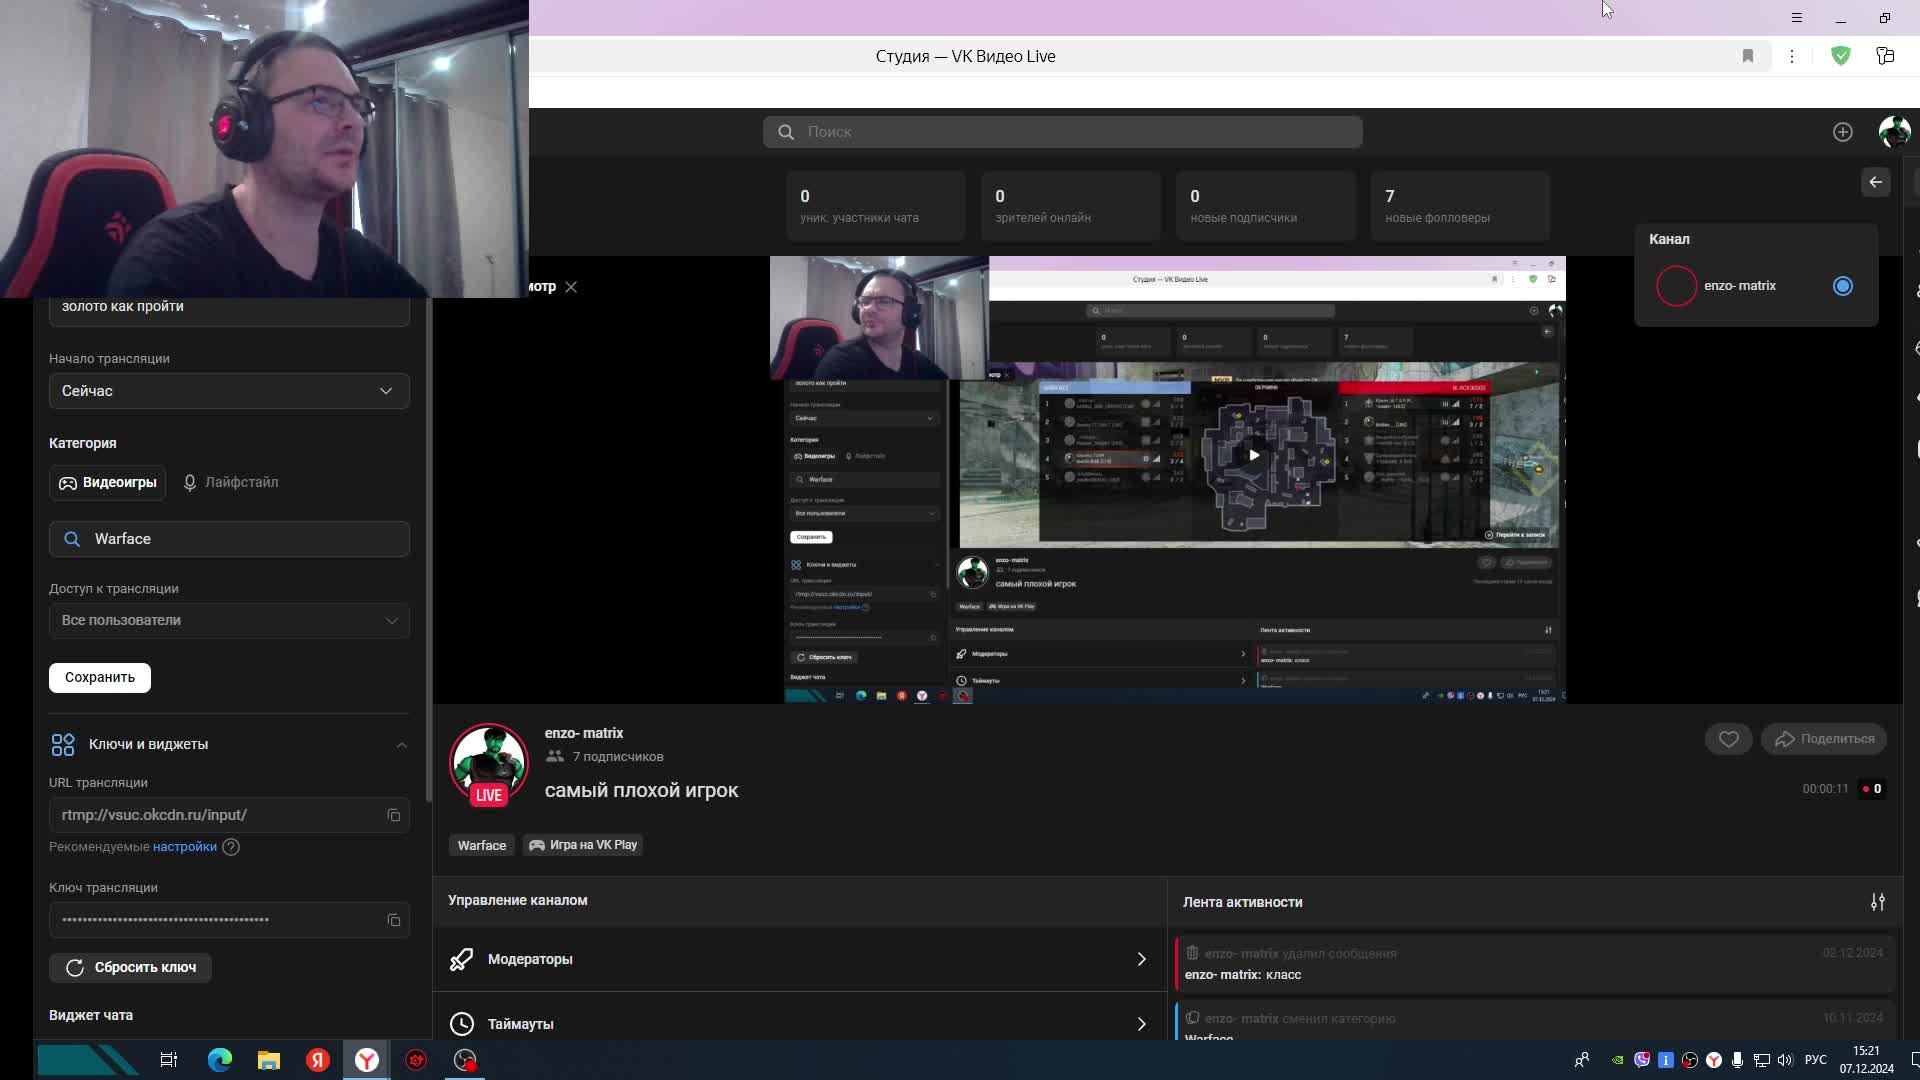The width and height of the screenshot is (1920, 1080).
Task: Open File Explorer from the taskbar
Action: 269,1060
